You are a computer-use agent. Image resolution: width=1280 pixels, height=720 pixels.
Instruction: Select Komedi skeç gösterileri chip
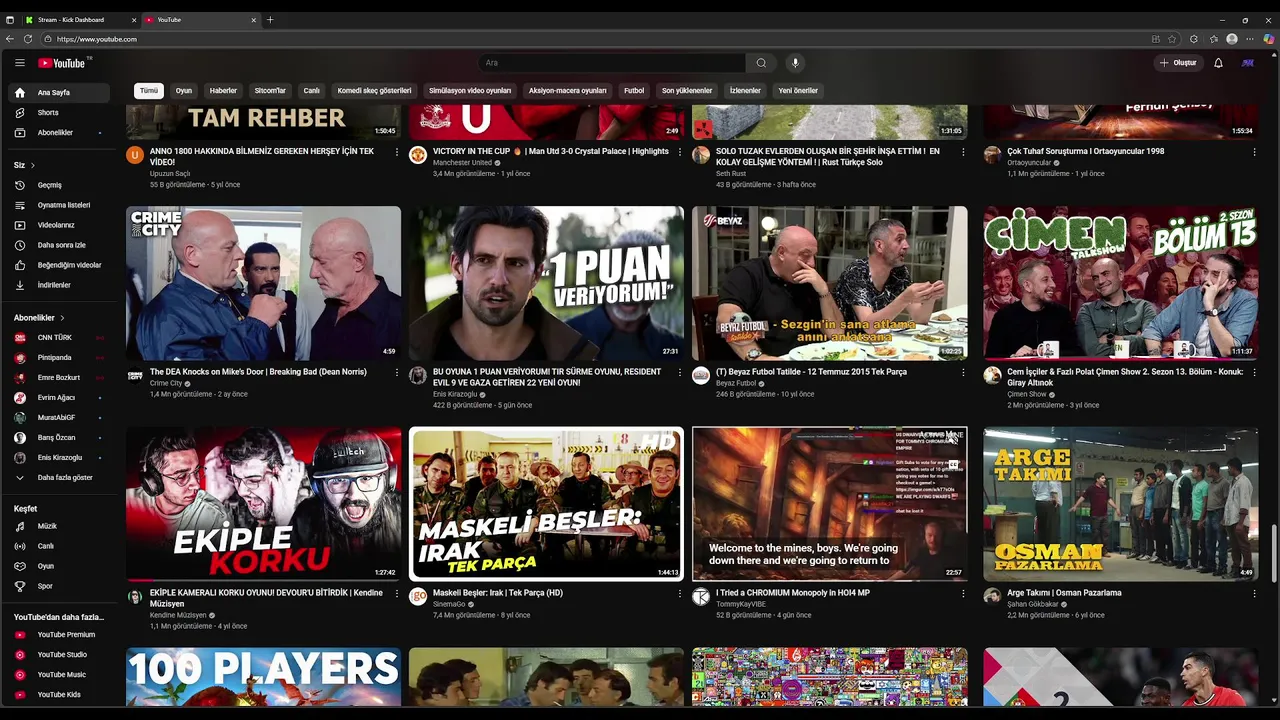click(374, 90)
